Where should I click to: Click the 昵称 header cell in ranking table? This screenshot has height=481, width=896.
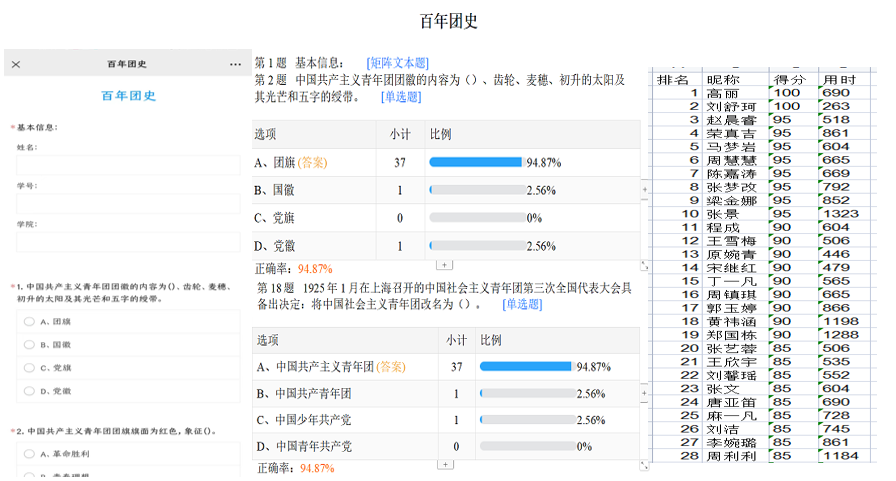[735, 79]
